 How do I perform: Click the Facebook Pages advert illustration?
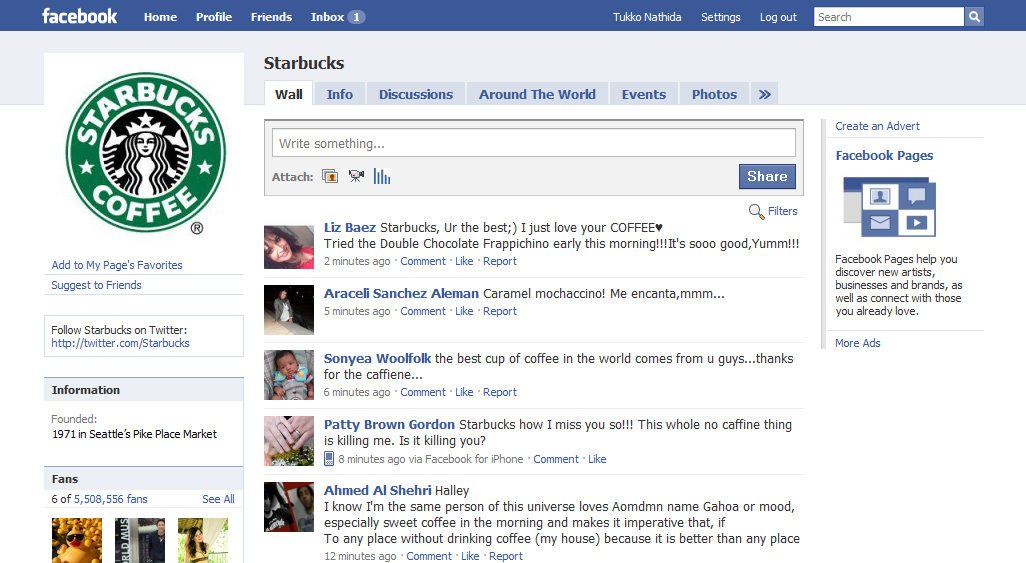pyautogui.click(x=889, y=207)
